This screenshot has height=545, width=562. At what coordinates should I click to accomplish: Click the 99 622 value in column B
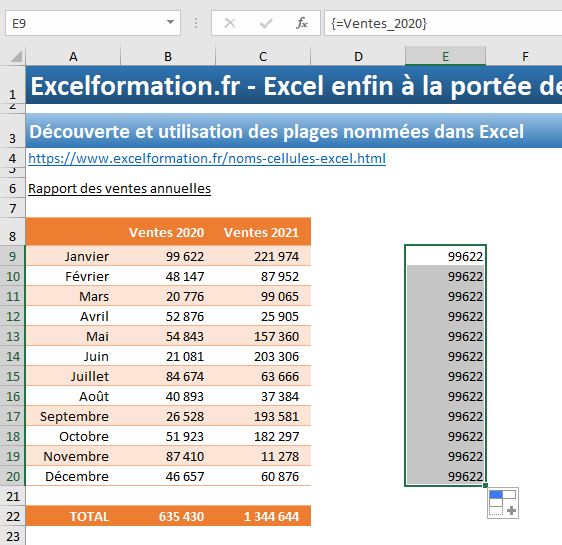(x=168, y=256)
